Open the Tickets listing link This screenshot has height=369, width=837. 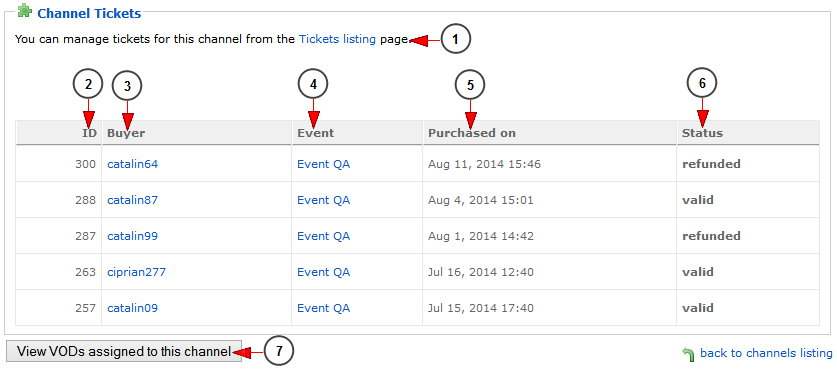(337, 39)
